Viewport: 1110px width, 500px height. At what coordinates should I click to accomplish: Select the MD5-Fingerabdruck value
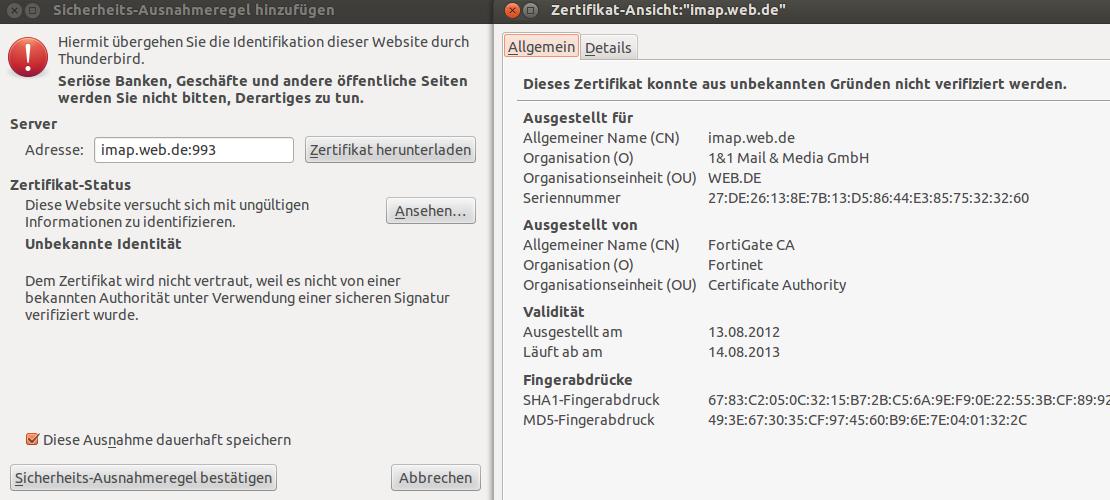[867, 420]
